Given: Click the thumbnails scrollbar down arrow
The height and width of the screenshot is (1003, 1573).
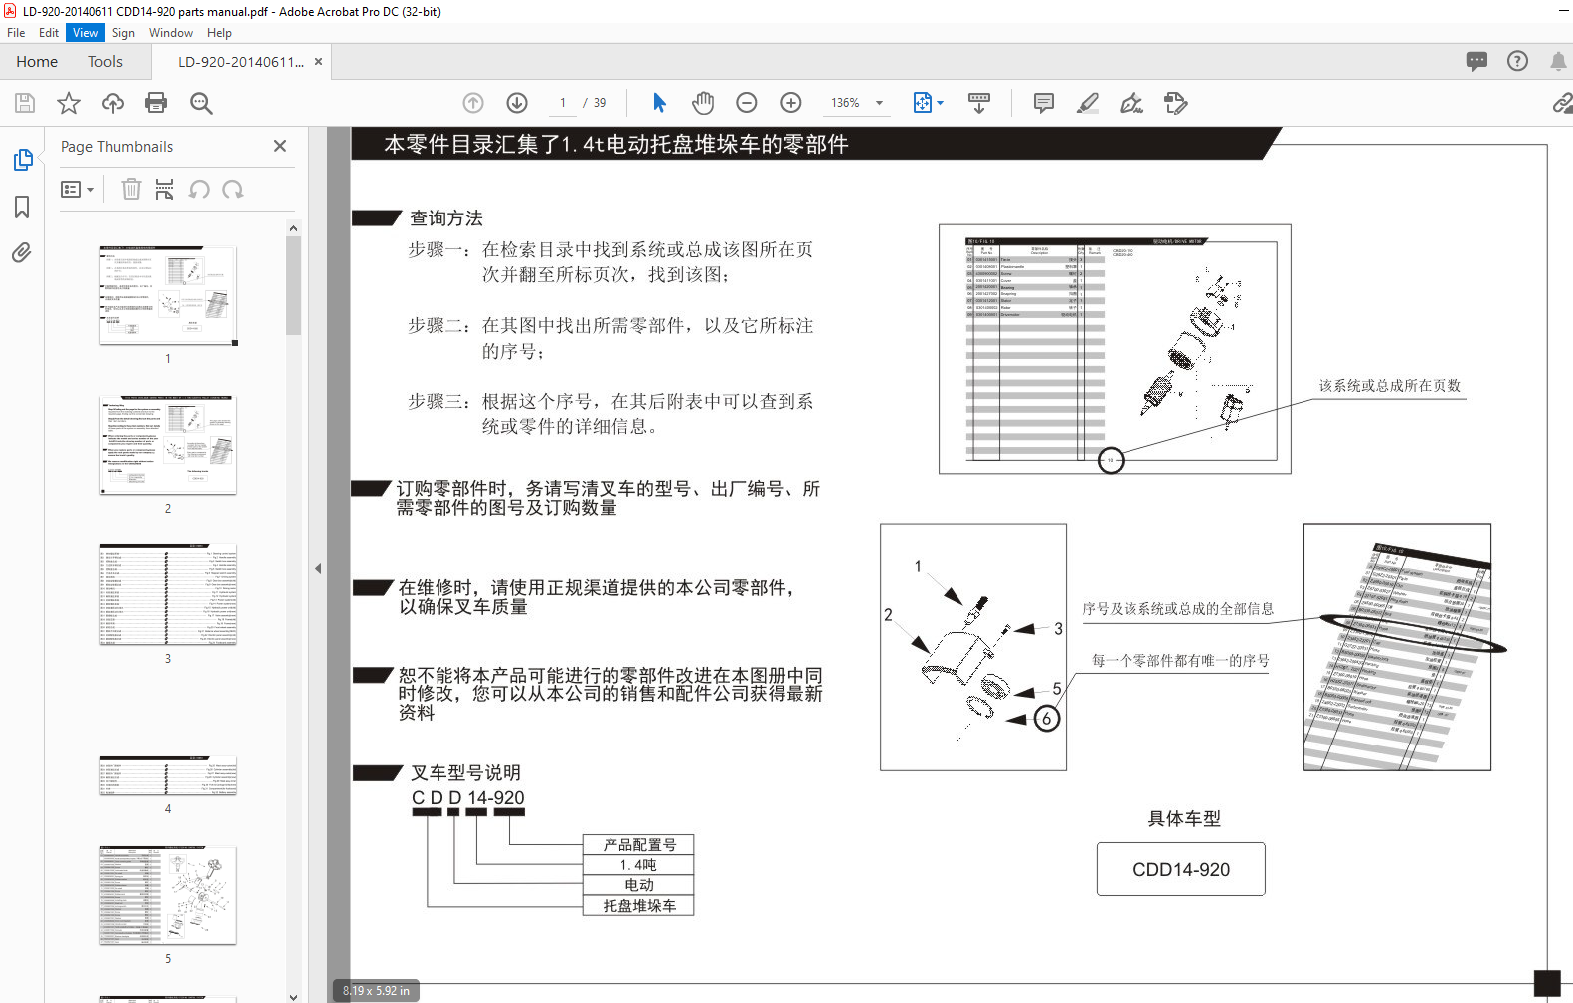Looking at the screenshot, I should pos(293,996).
